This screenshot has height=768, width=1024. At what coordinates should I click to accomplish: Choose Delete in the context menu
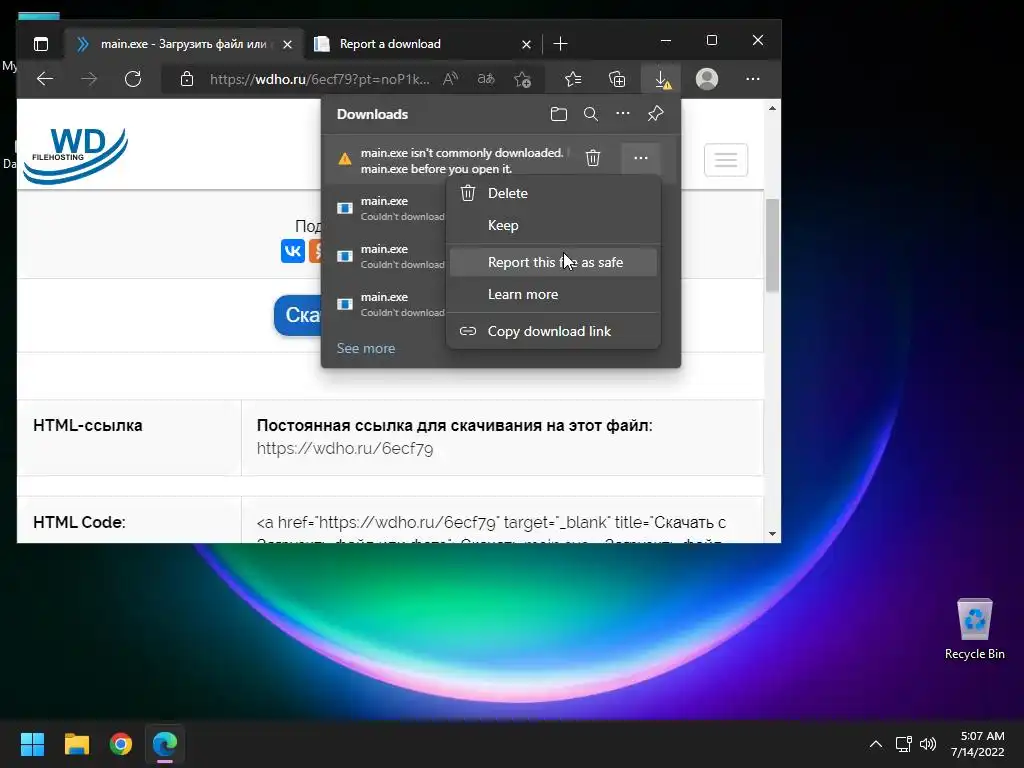pyautogui.click(x=554, y=193)
